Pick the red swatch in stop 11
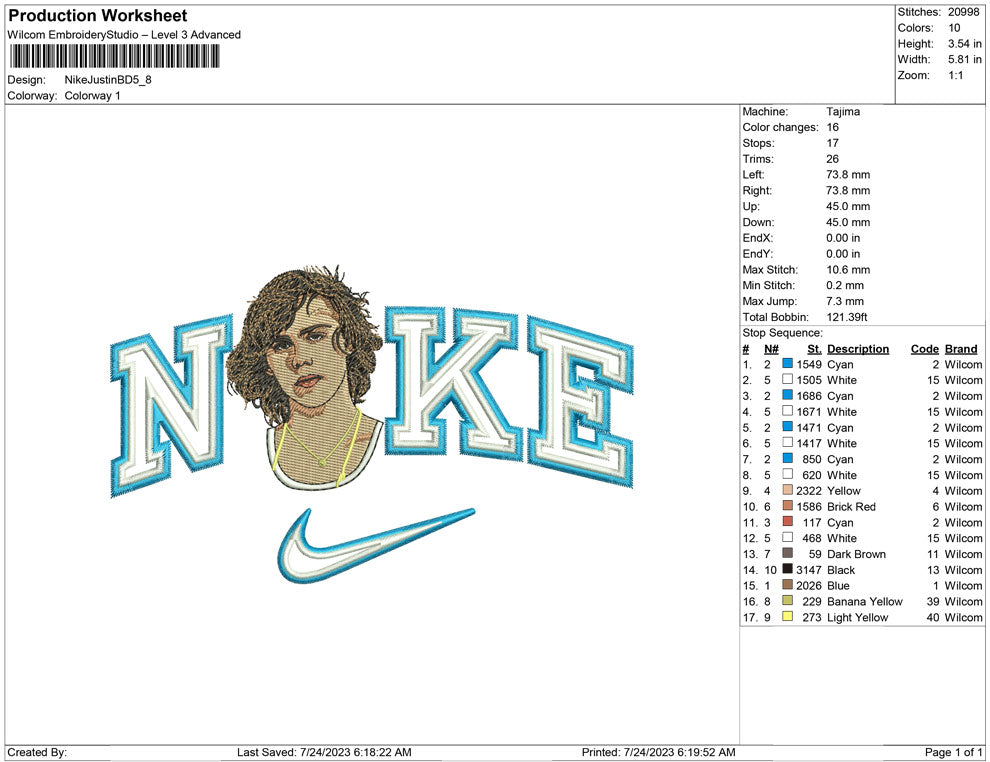Screen dimensions: 990x762 point(787,521)
